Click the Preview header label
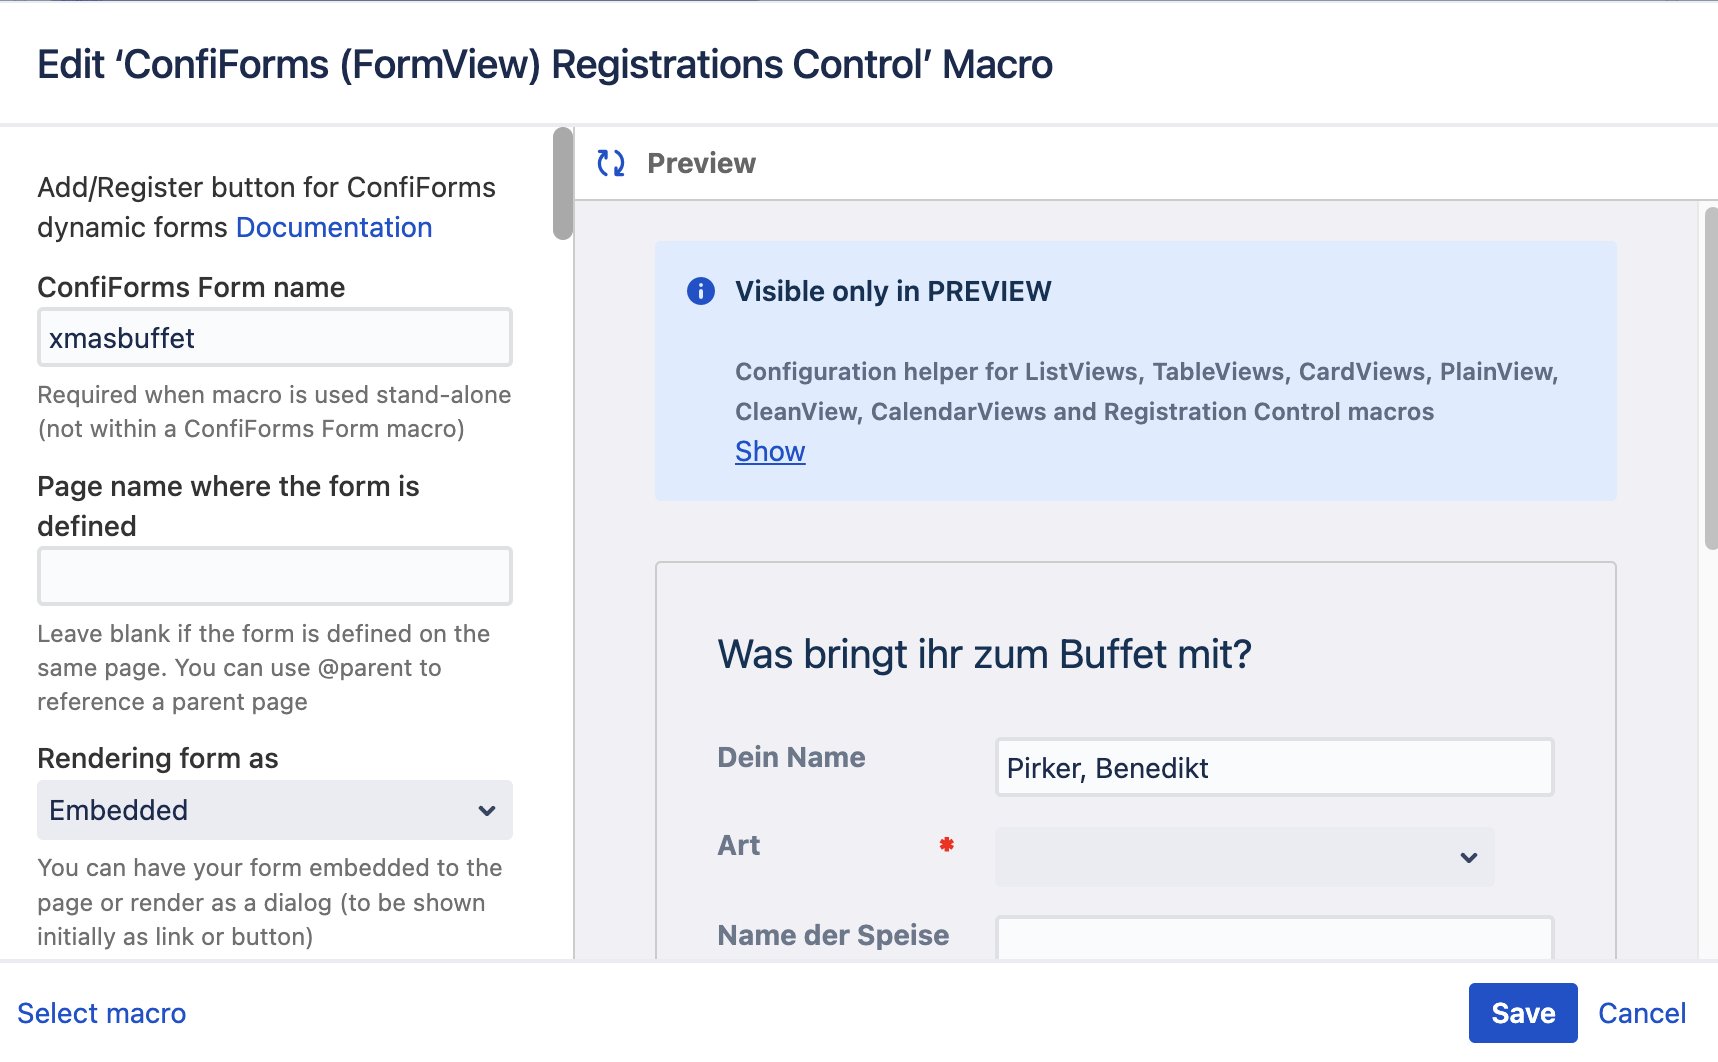This screenshot has height=1062, width=1718. tap(701, 163)
